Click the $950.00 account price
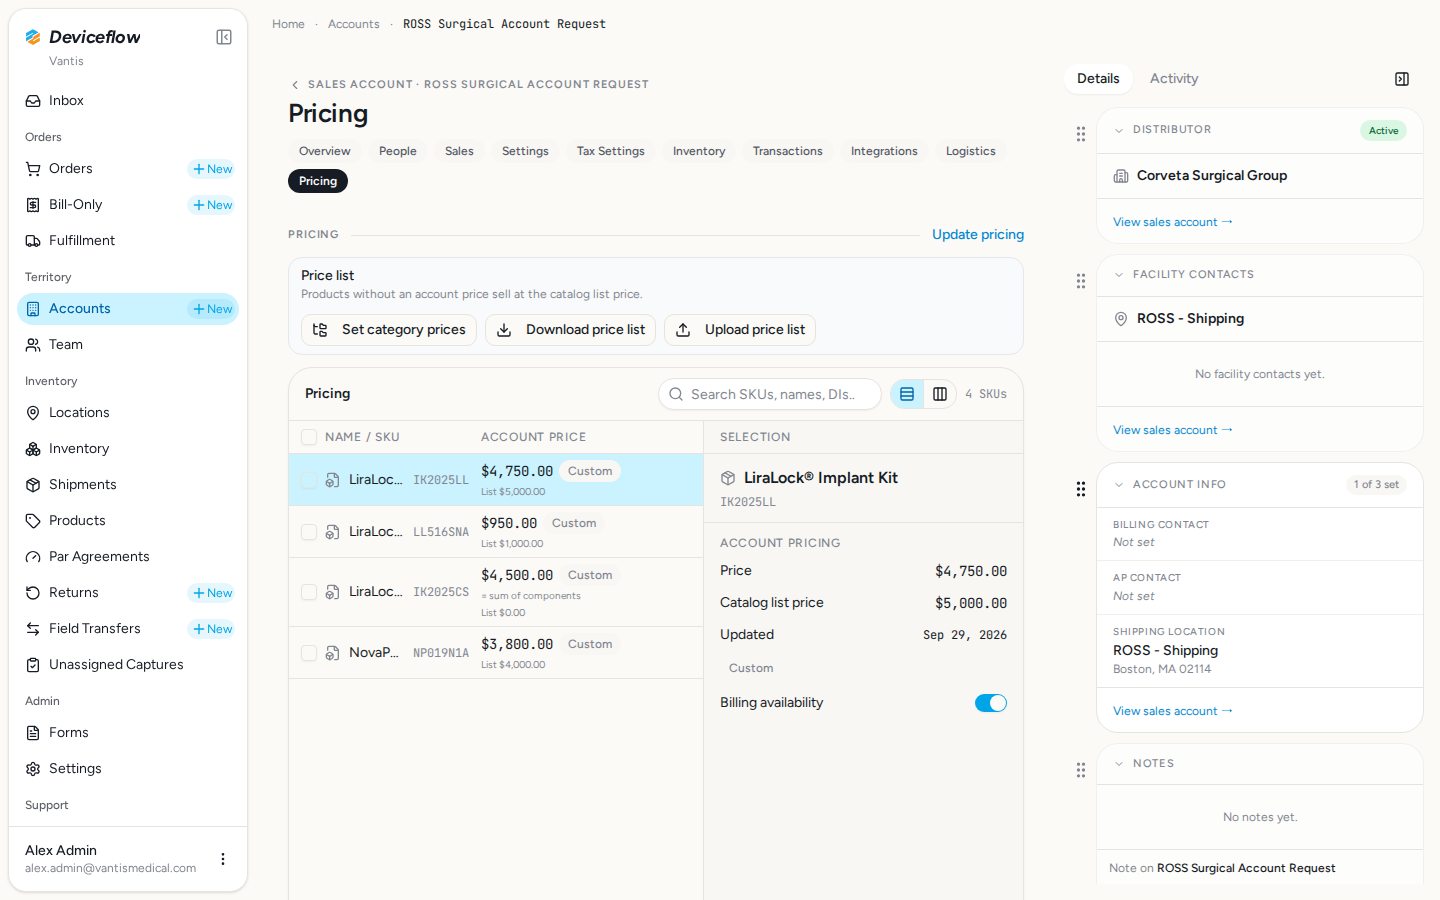Screen dimensions: 1440x900 [509, 523]
